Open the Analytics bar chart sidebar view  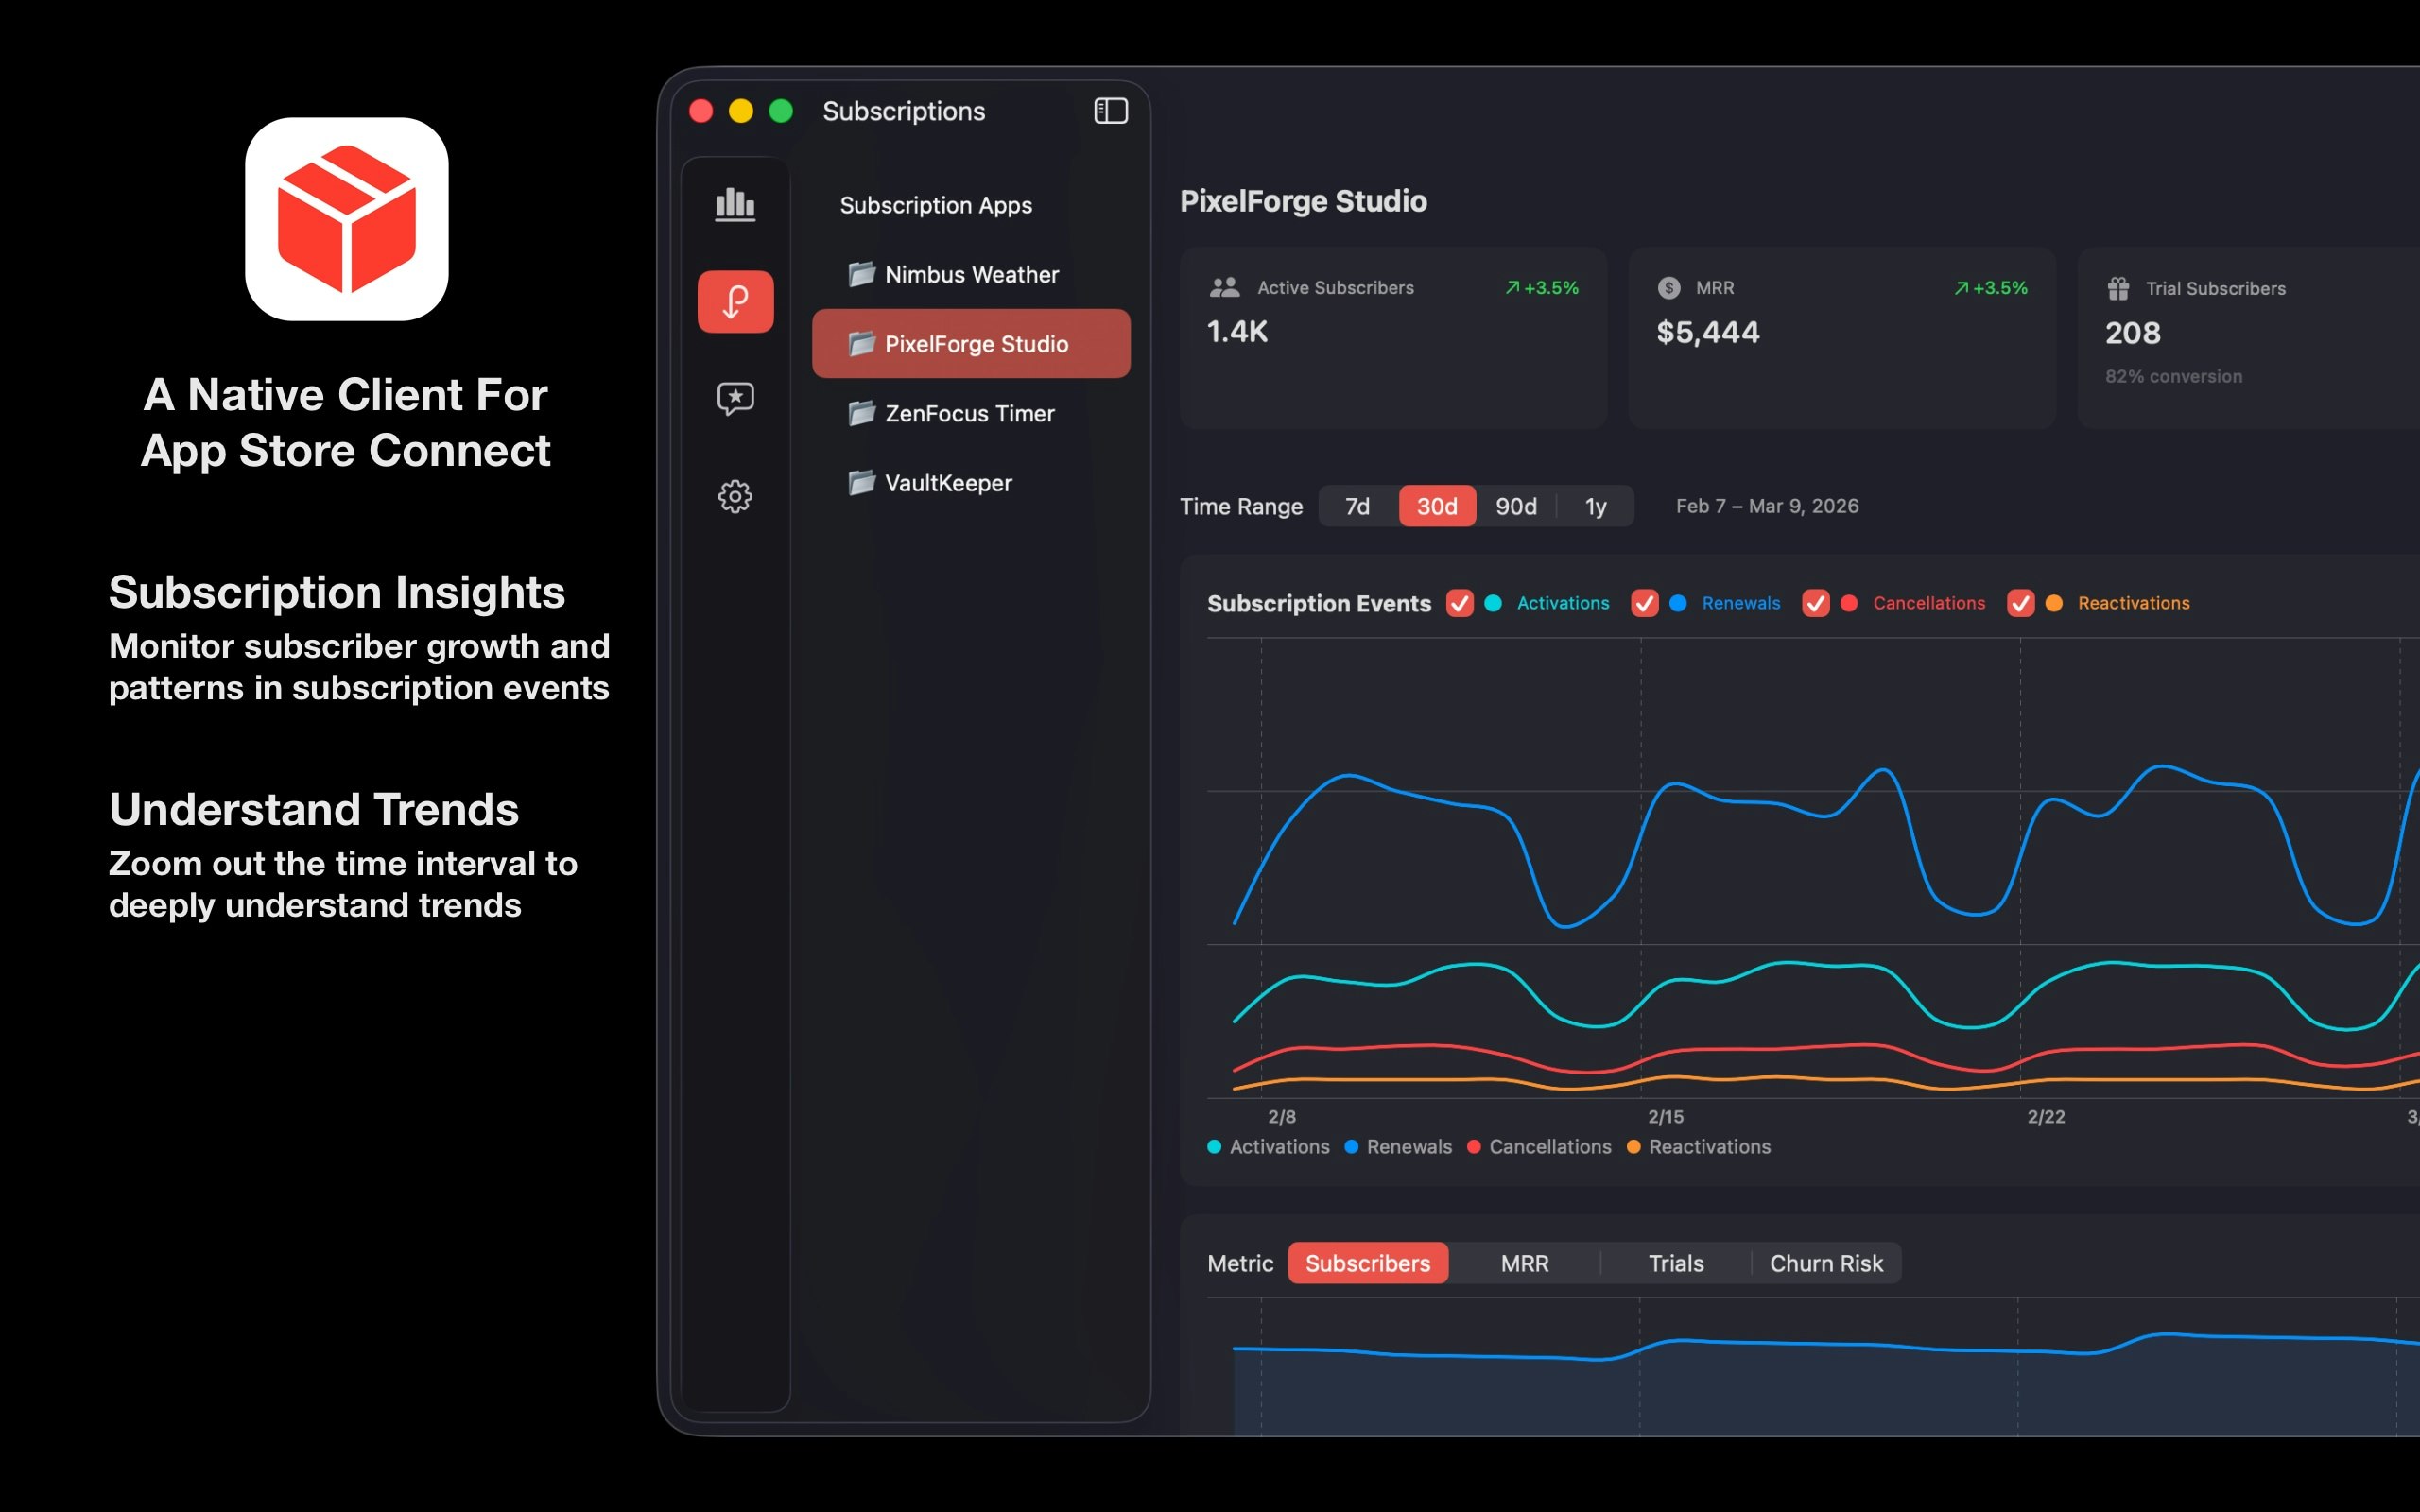pyautogui.click(x=735, y=203)
